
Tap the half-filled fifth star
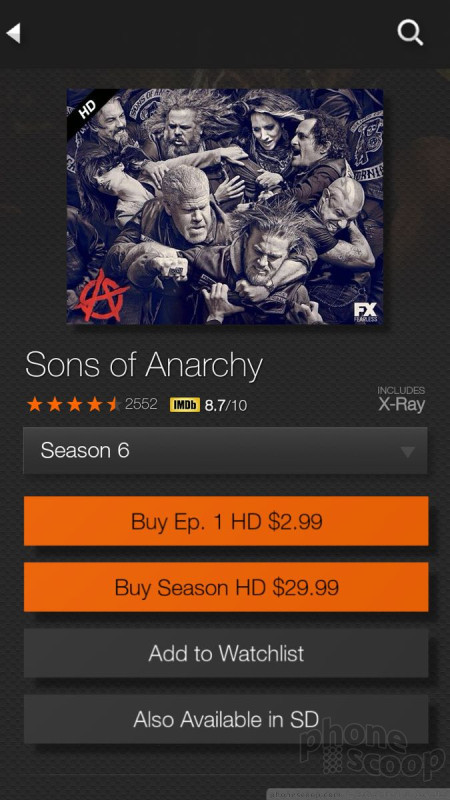click(114, 405)
